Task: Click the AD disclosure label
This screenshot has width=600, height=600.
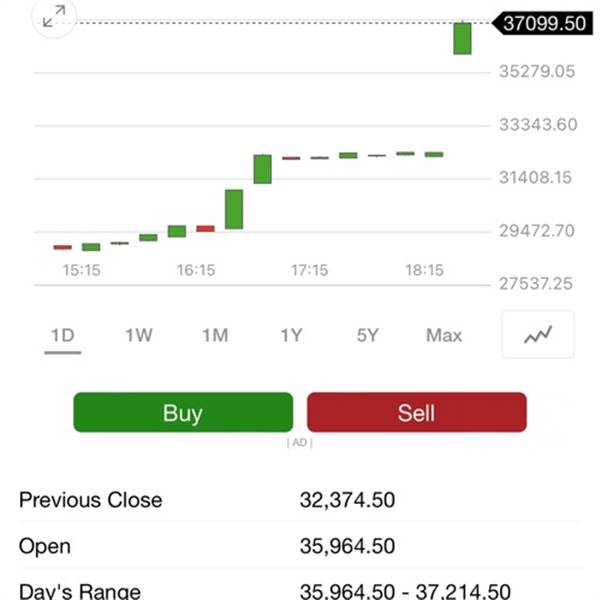Action: 300,442
